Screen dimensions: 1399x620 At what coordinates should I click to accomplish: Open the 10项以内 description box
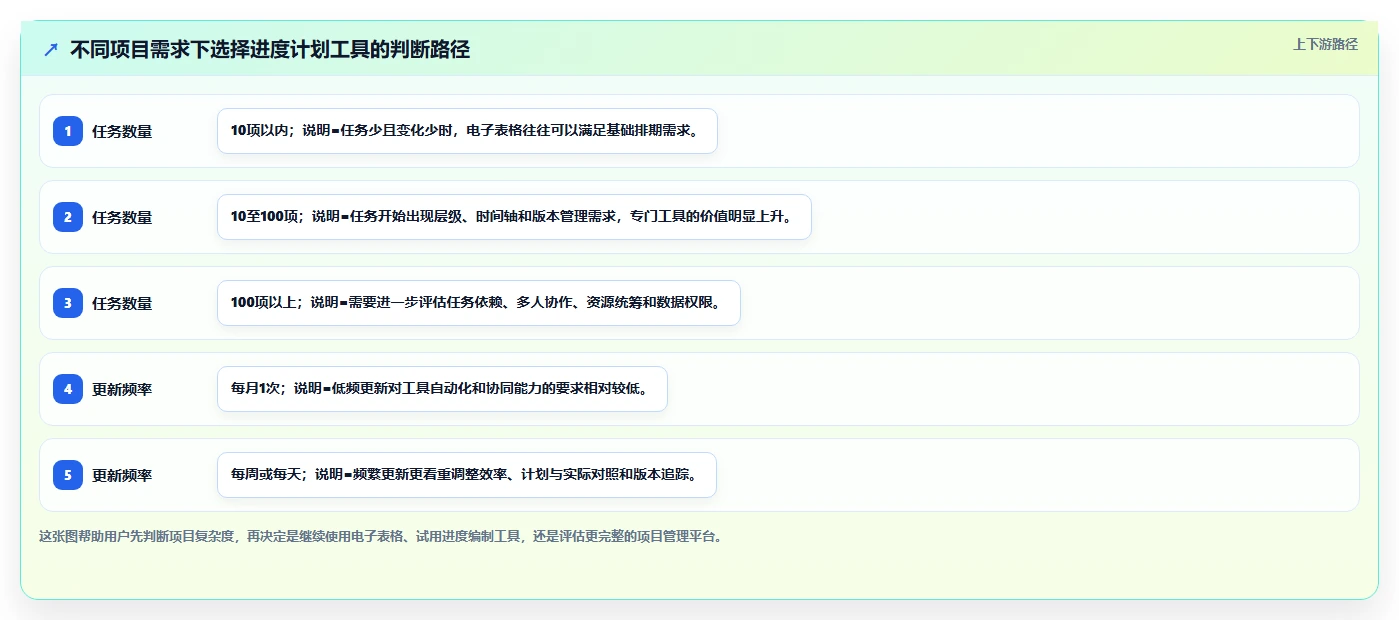click(x=467, y=131)
